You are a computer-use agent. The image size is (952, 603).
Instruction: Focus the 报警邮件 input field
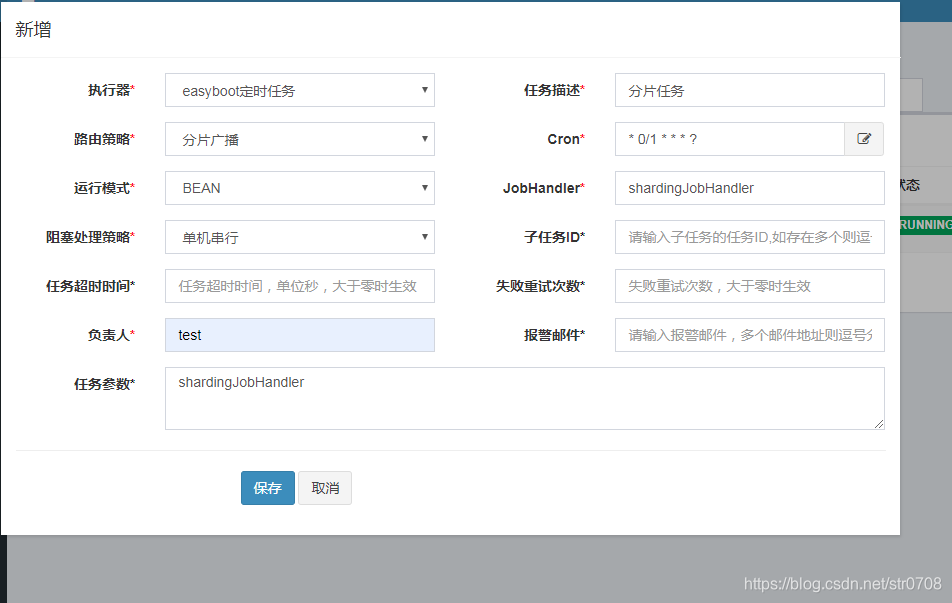pos(750,335)
